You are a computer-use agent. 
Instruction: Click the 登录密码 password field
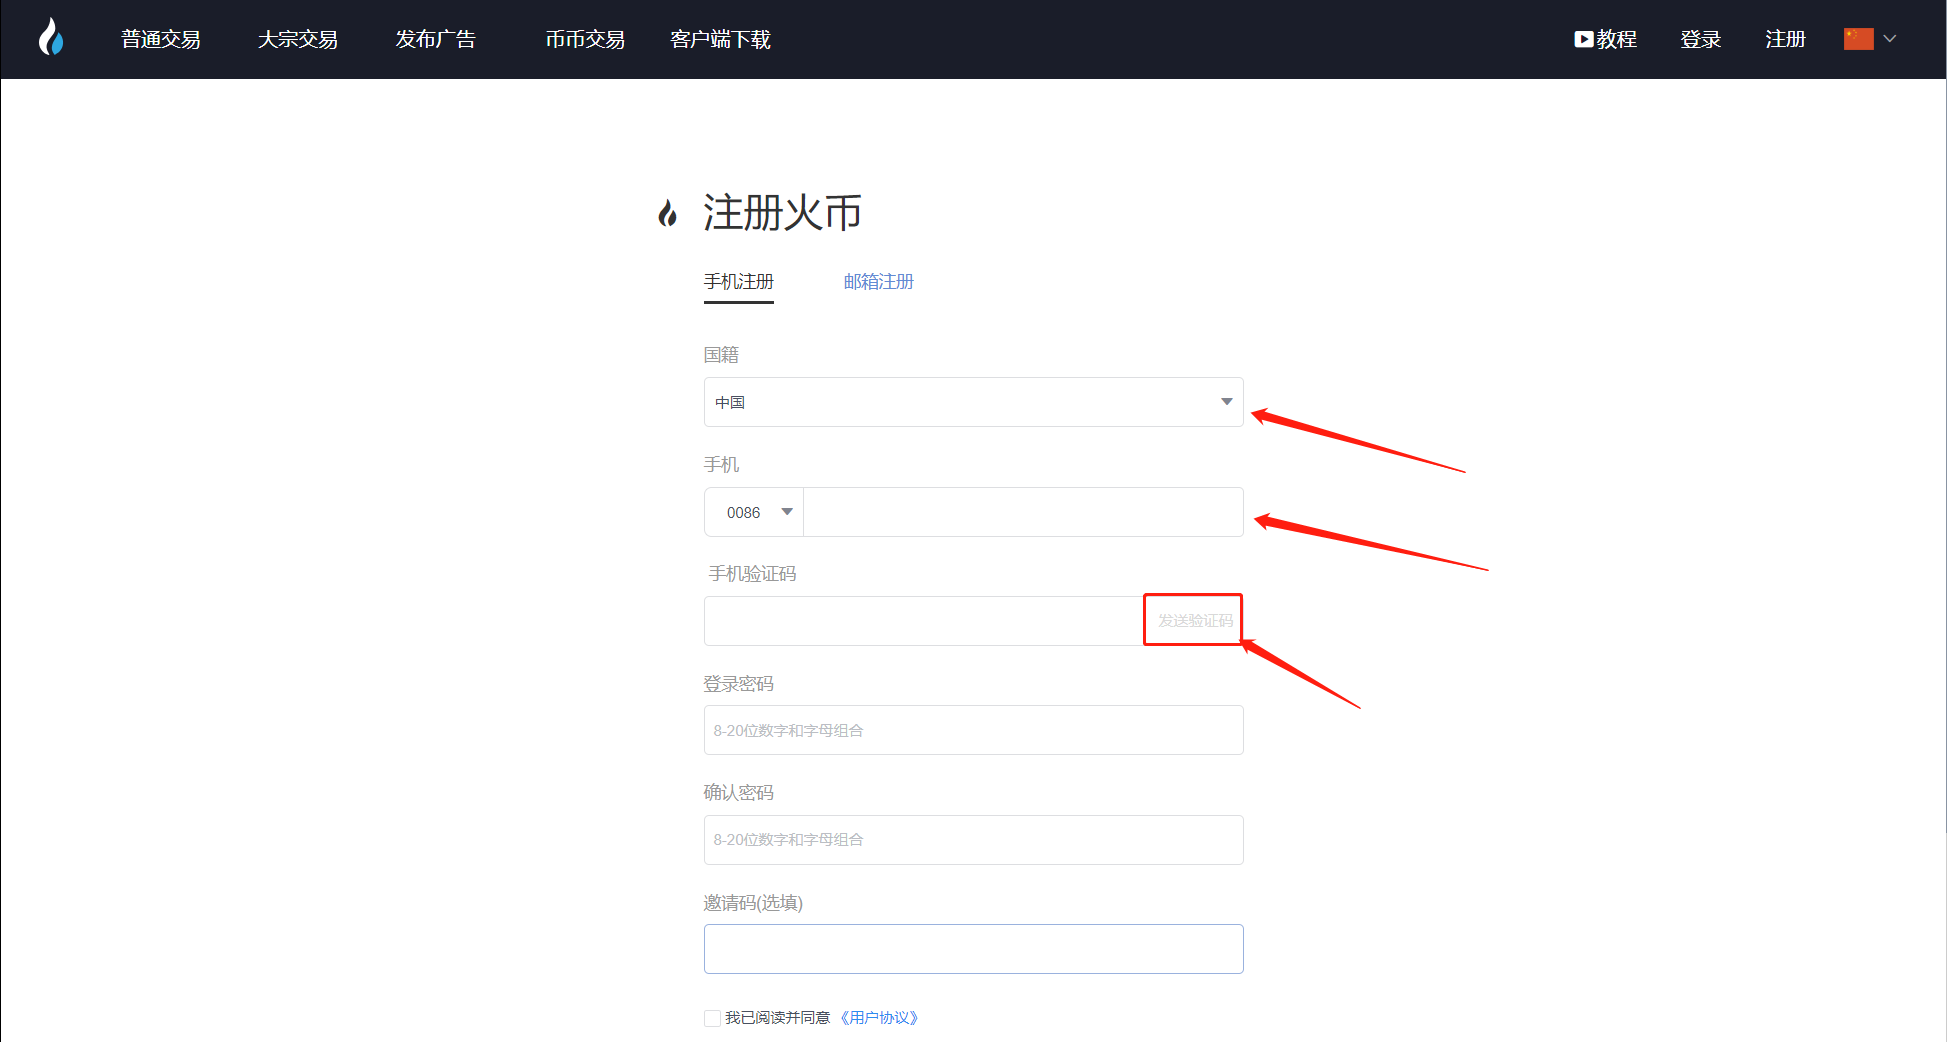click(x=974, y=730)
